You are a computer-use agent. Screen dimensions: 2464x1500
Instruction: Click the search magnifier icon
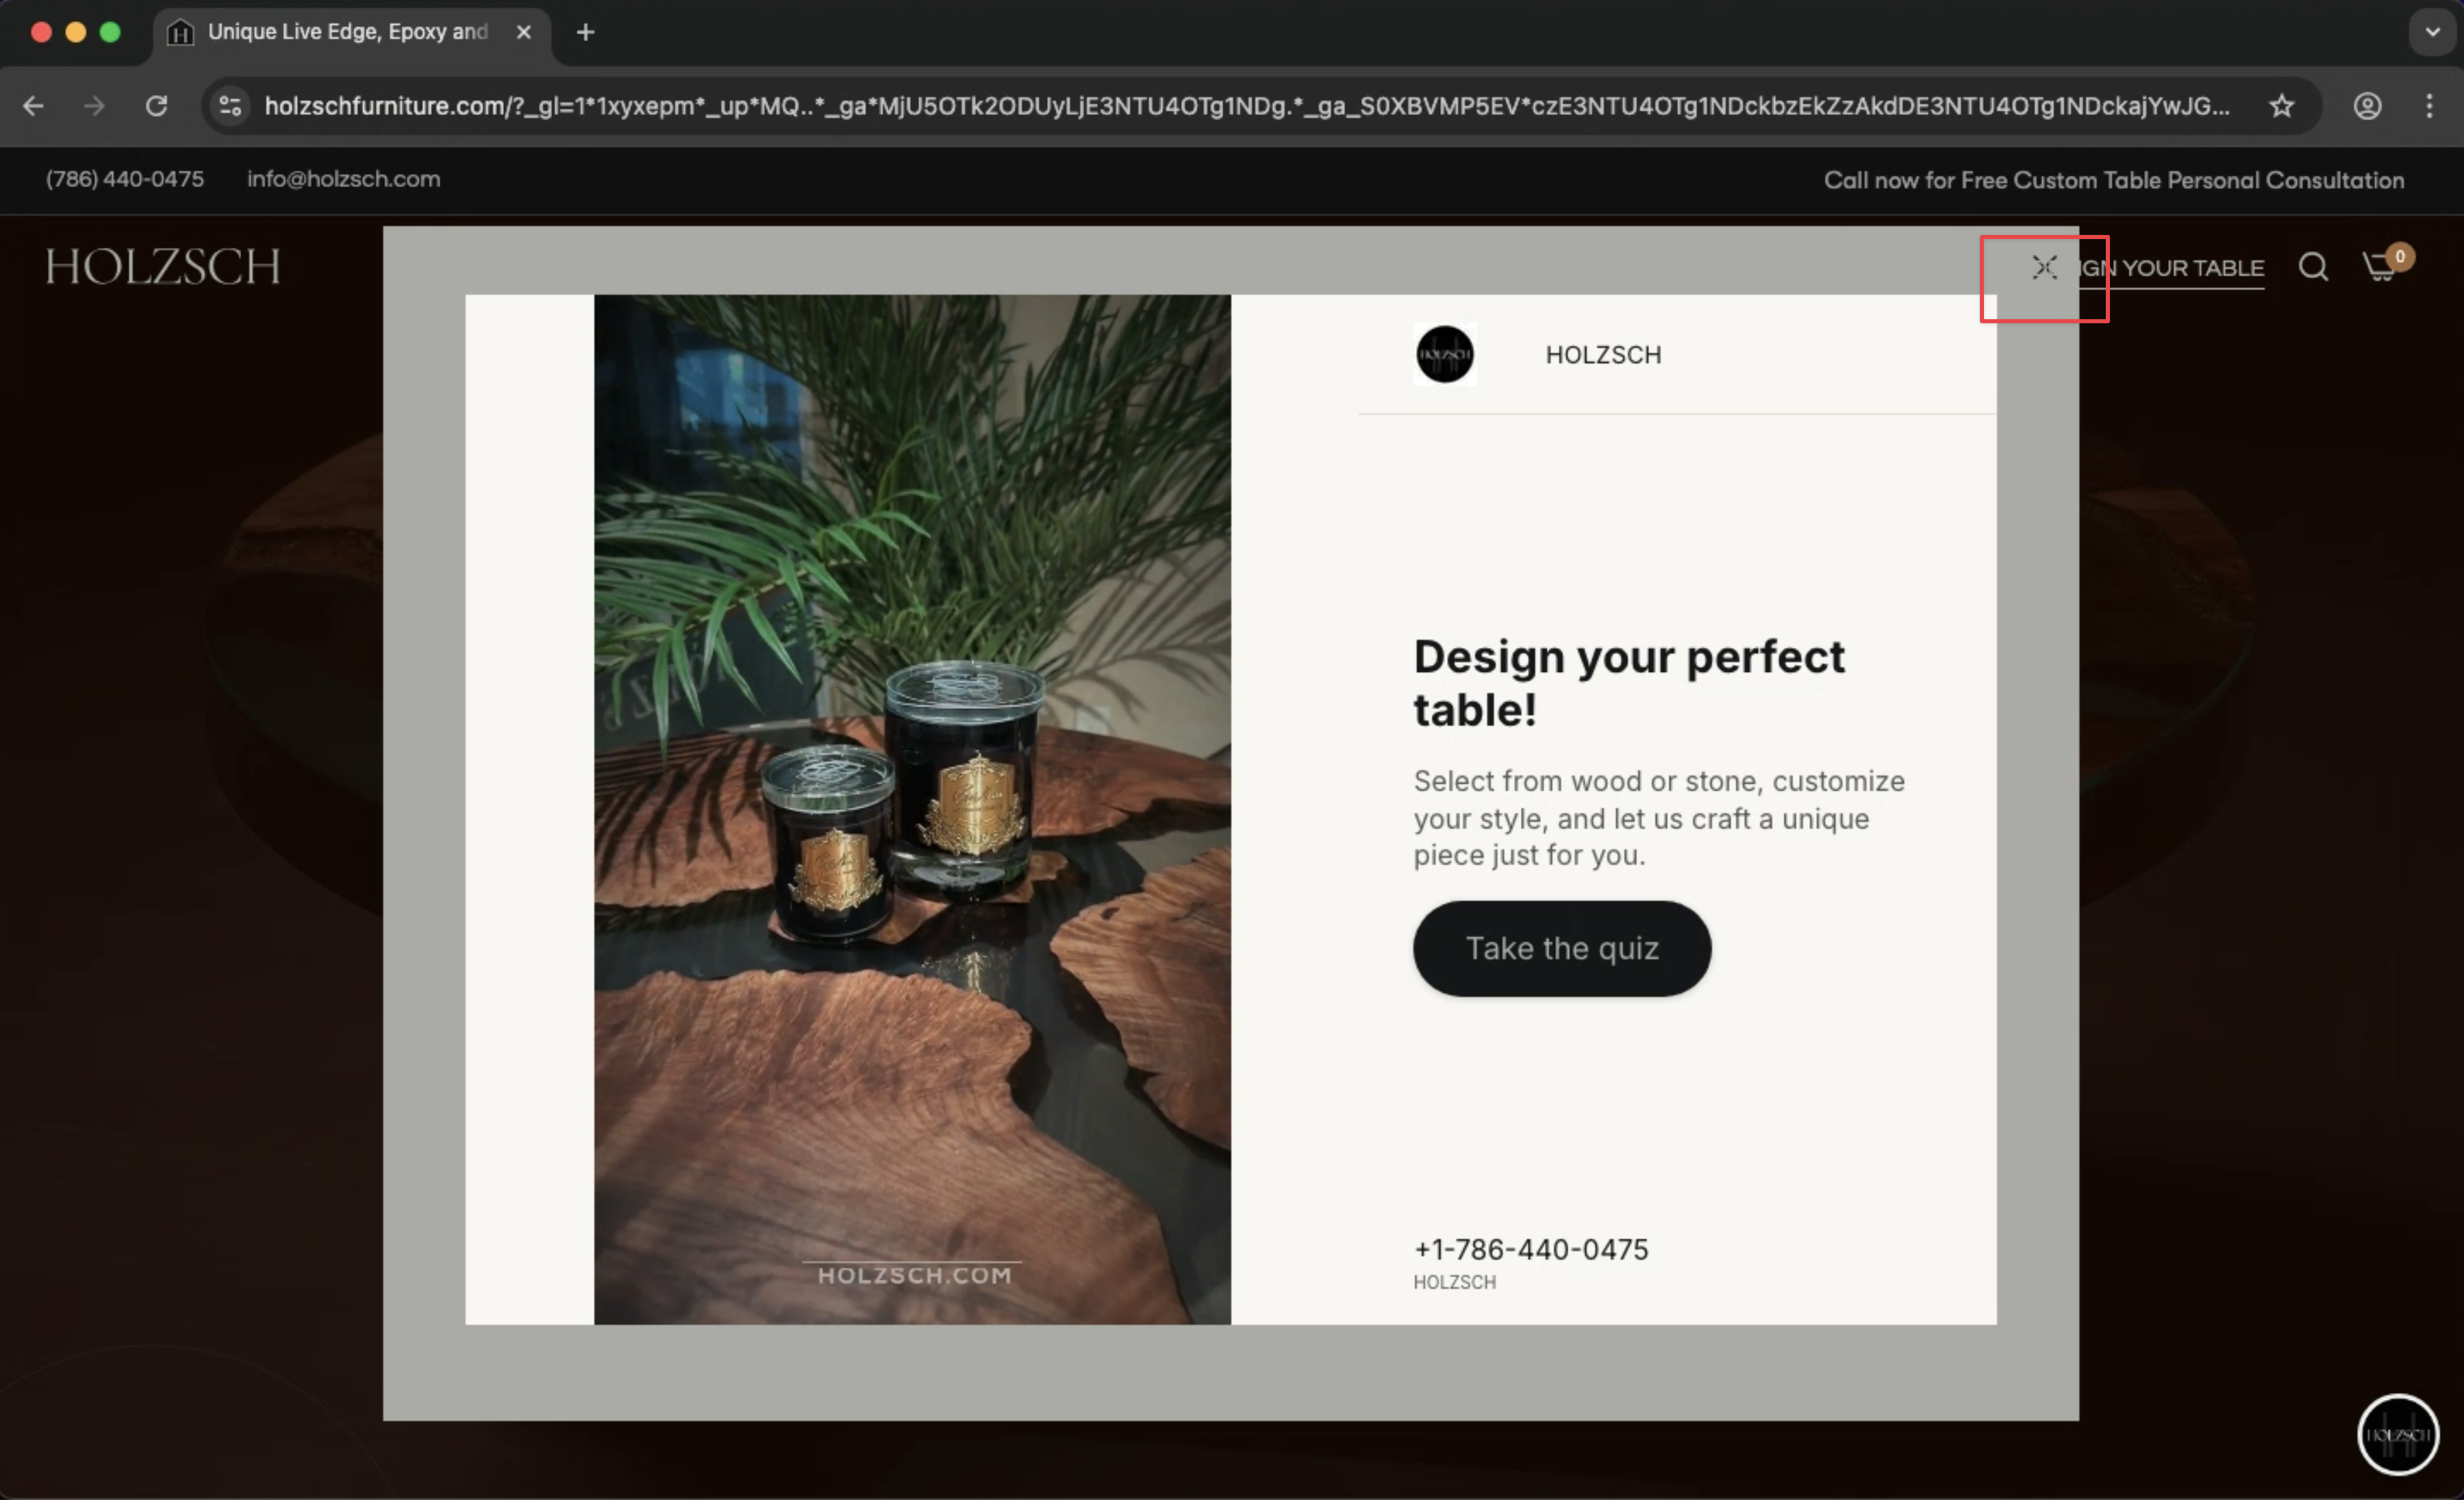[x=2312, y=267]
